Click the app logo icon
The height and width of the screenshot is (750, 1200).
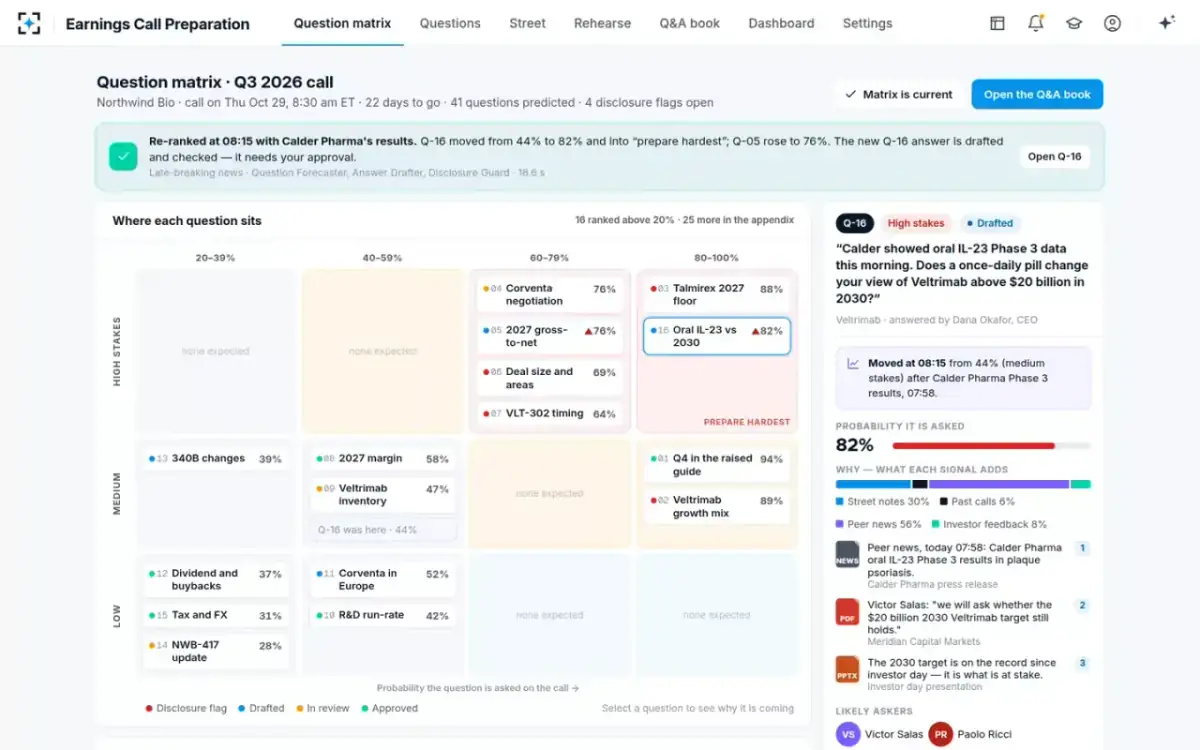point(29,23)
